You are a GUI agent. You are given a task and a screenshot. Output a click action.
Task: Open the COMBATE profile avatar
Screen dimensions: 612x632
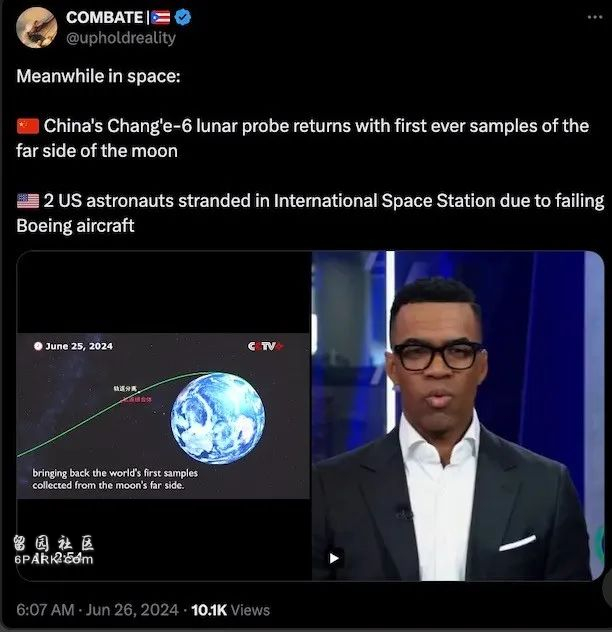point(37,27)
